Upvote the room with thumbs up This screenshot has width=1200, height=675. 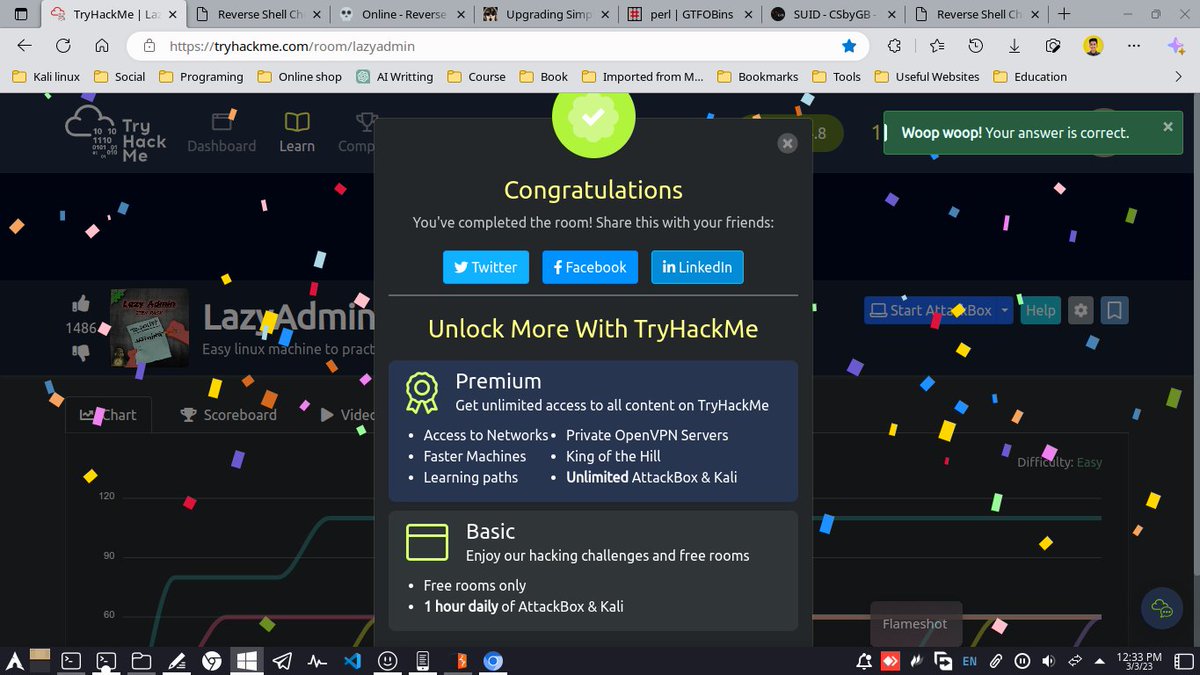click(x=80, y=304)
